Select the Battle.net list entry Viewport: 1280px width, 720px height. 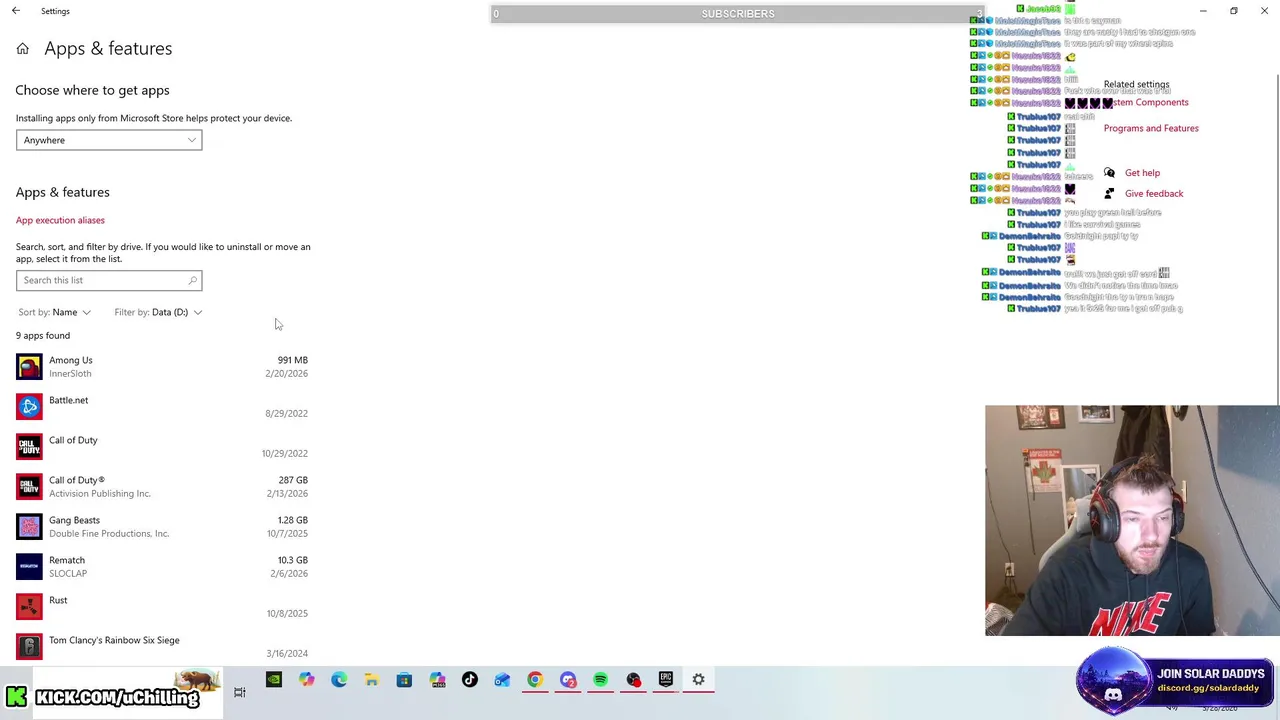[x=162, y=407]
